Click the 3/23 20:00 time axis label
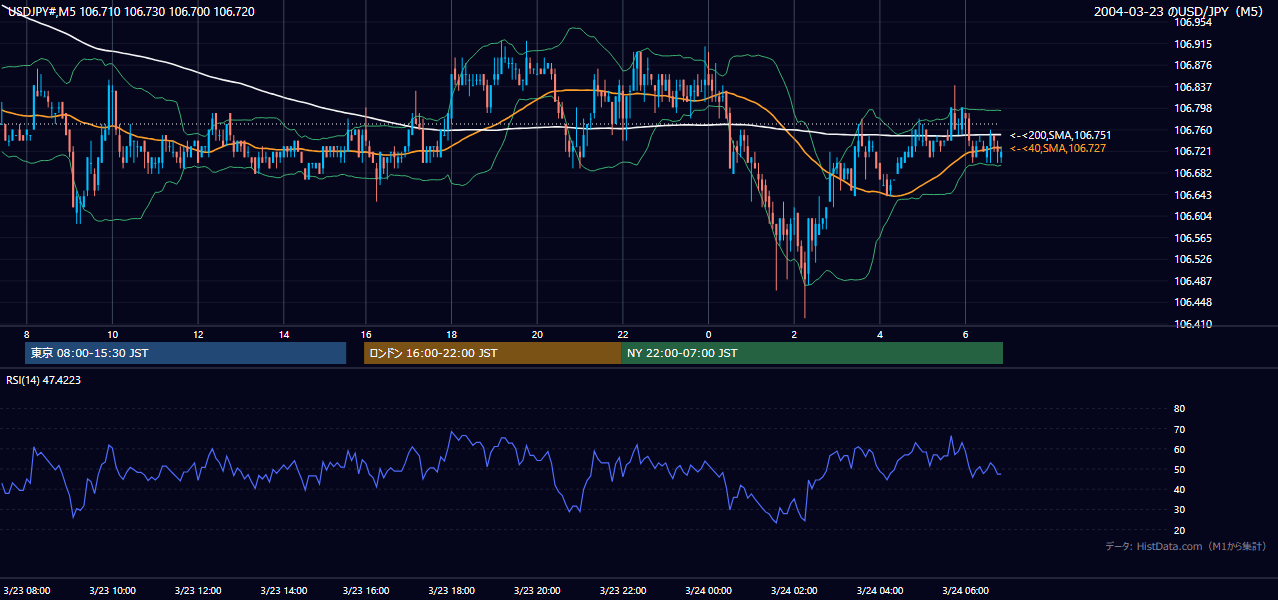The image size is (1278, 600). [x=537, y=590]
